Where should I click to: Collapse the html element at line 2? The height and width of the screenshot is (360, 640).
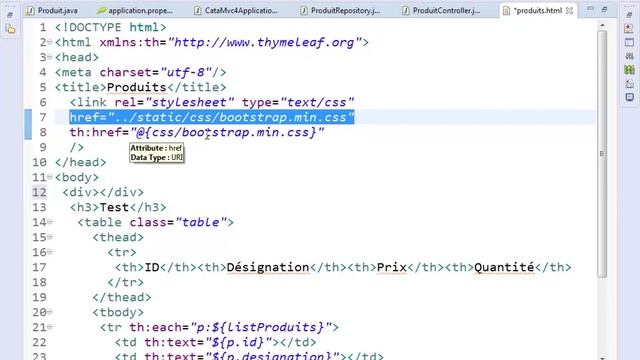pyautogui.click(x=50, y=42)
